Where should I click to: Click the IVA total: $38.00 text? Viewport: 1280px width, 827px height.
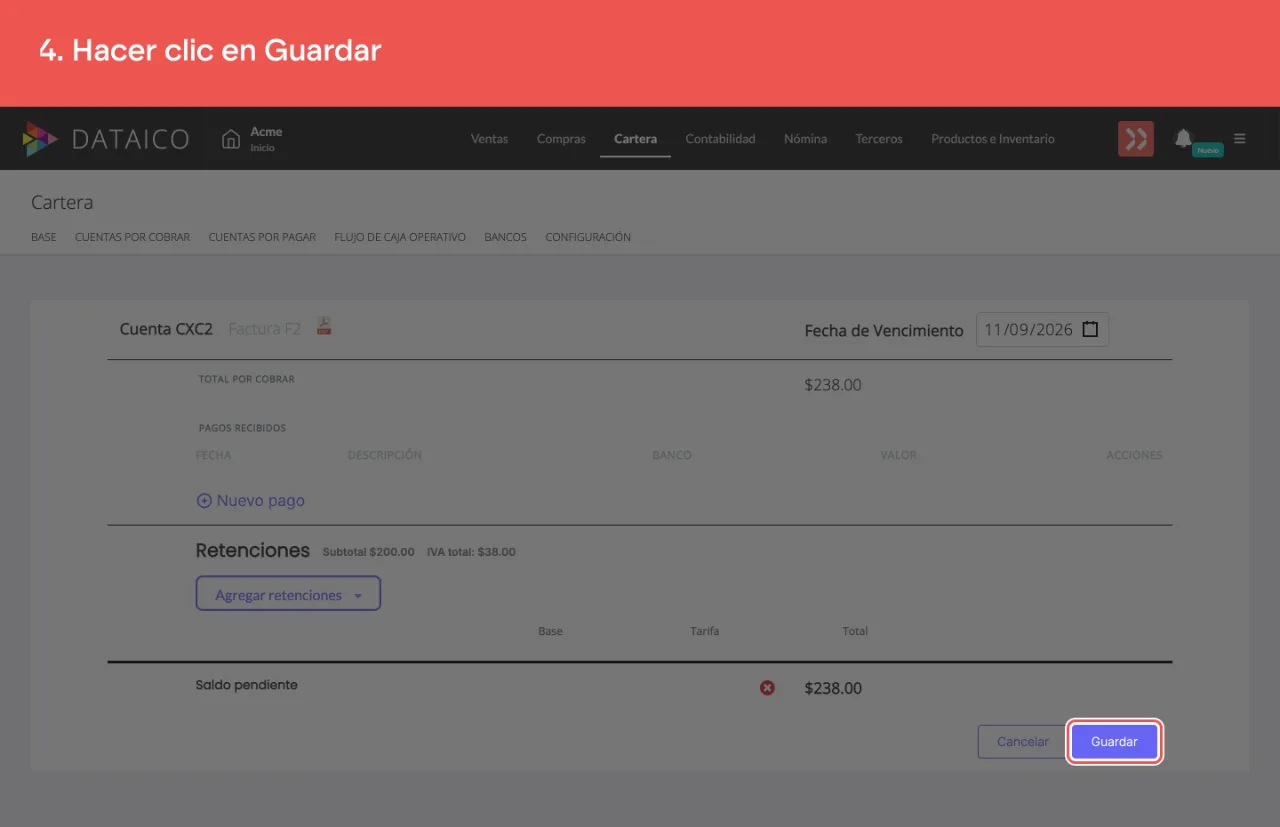click(x=471, y=552)
